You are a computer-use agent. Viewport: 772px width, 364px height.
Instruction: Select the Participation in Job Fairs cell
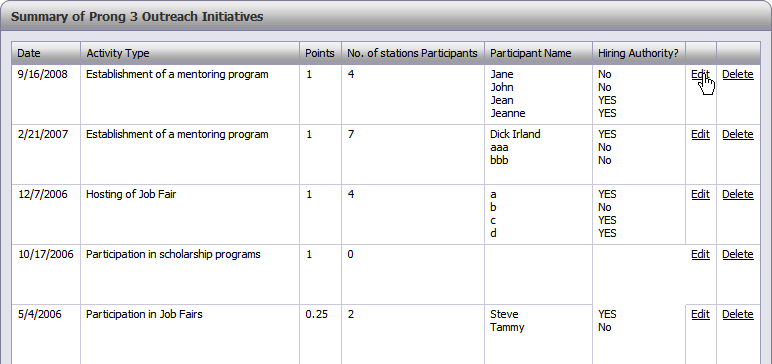144,315
